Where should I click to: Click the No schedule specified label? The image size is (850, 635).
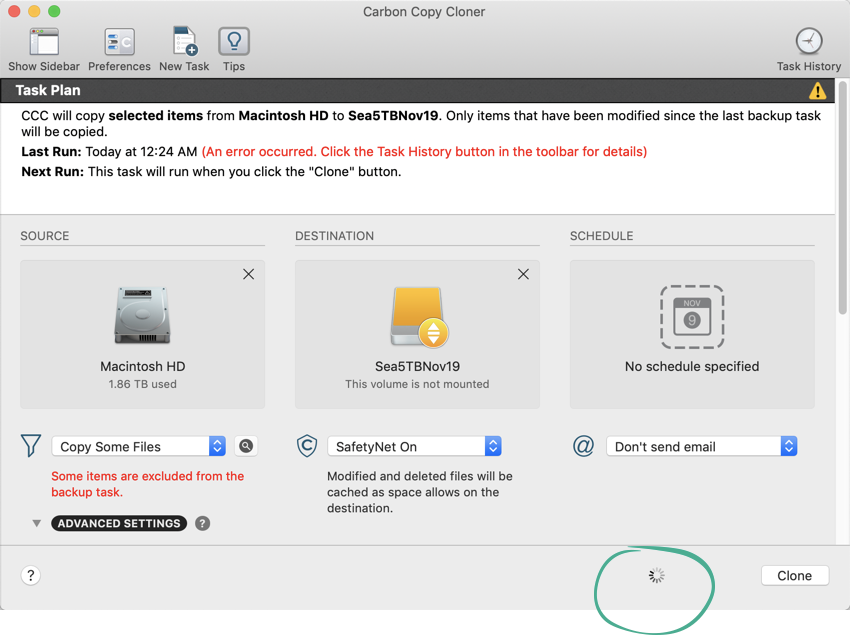click(x=692, y=367)
